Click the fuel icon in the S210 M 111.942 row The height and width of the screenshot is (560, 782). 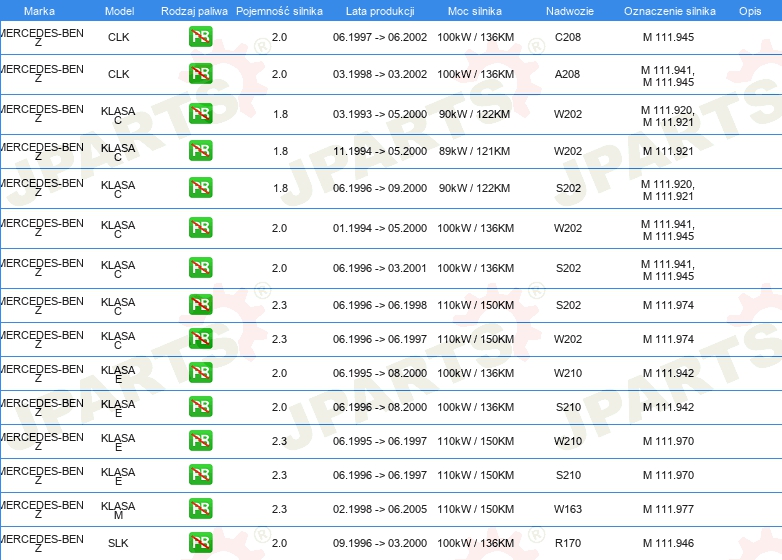coord(200,406)
